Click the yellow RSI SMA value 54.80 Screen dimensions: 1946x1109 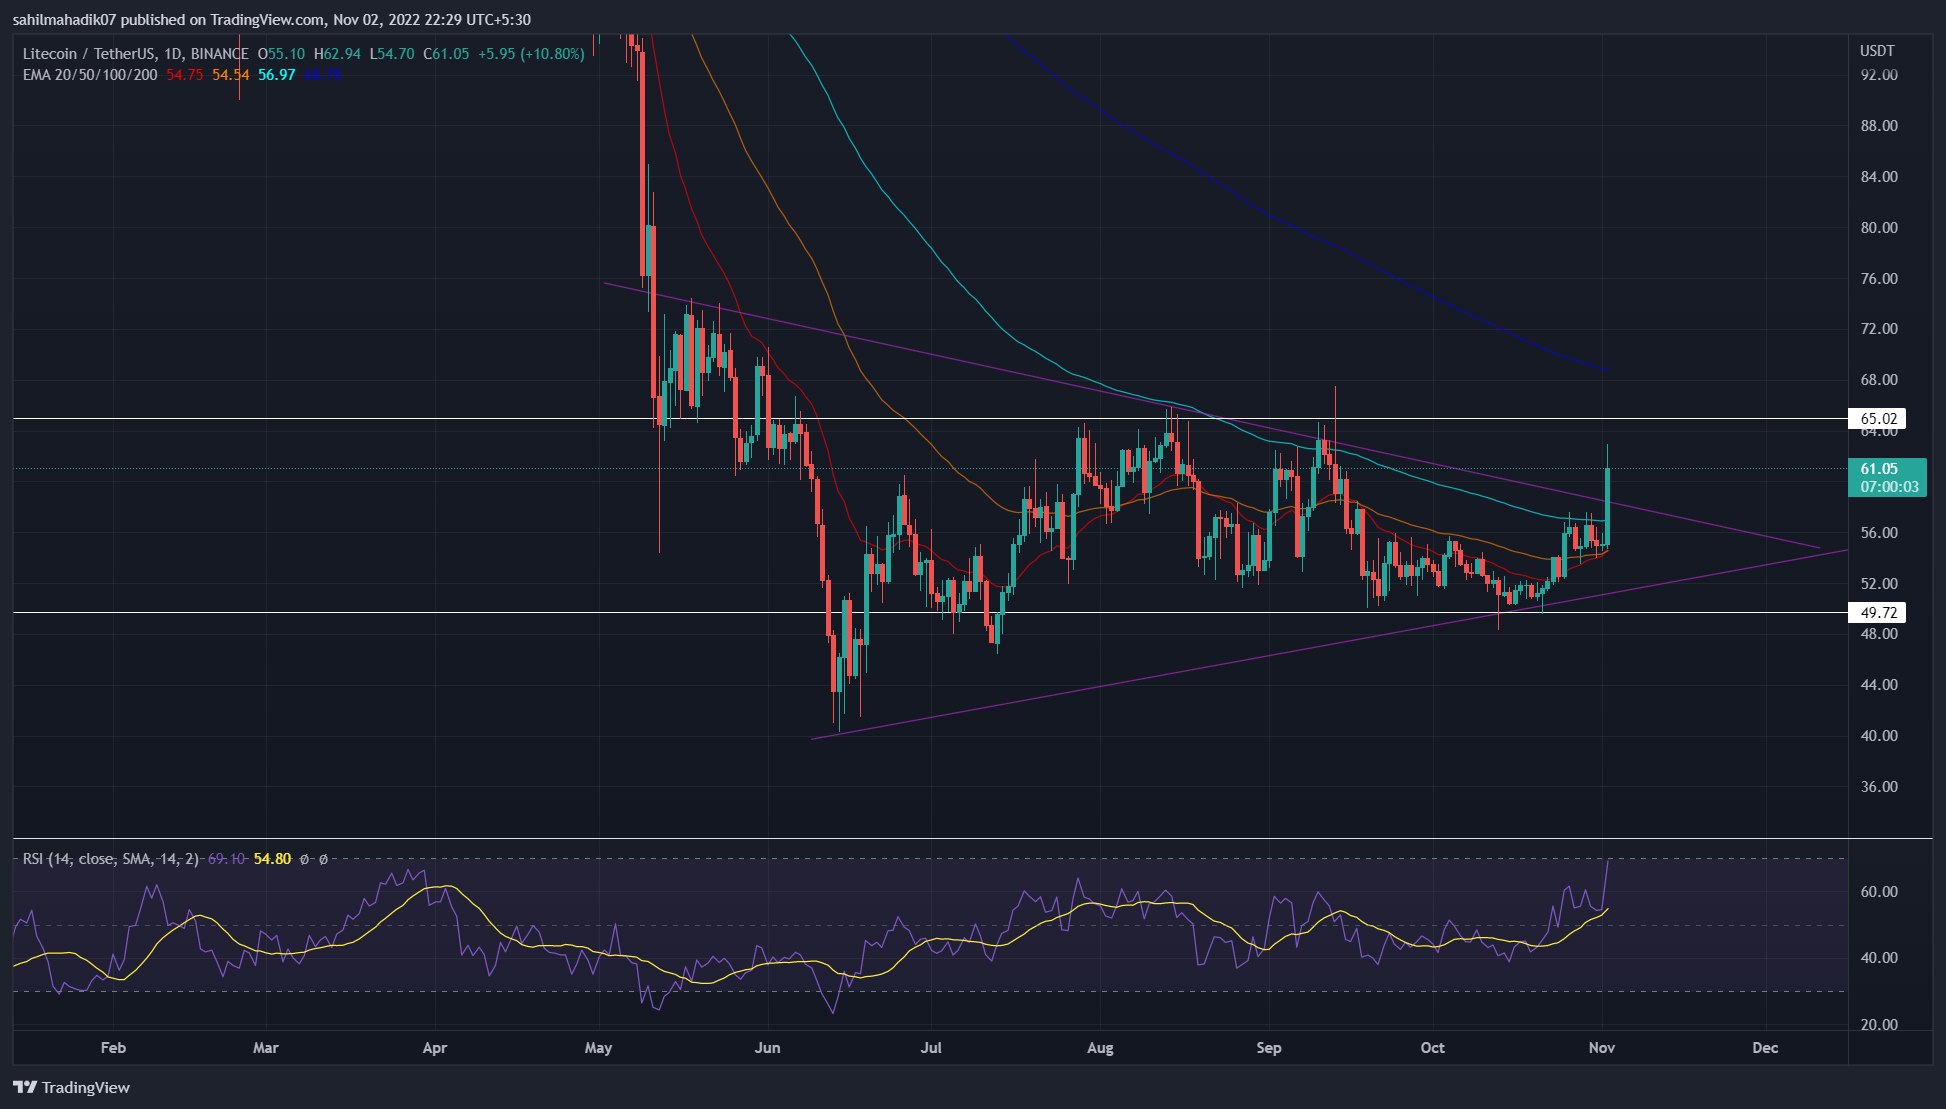(272, 859)
